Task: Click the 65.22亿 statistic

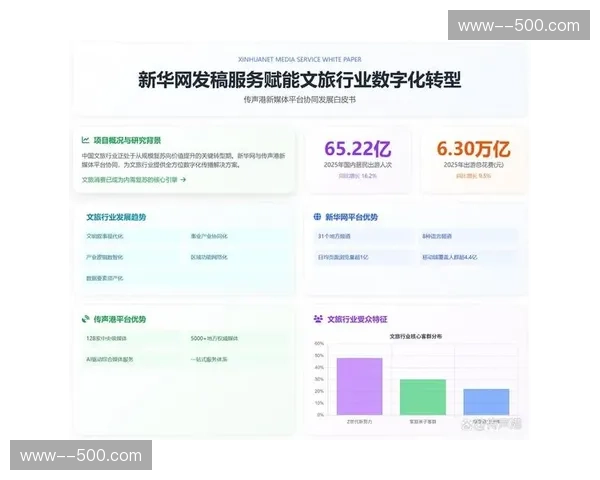Action: click(x=358, y=149)
